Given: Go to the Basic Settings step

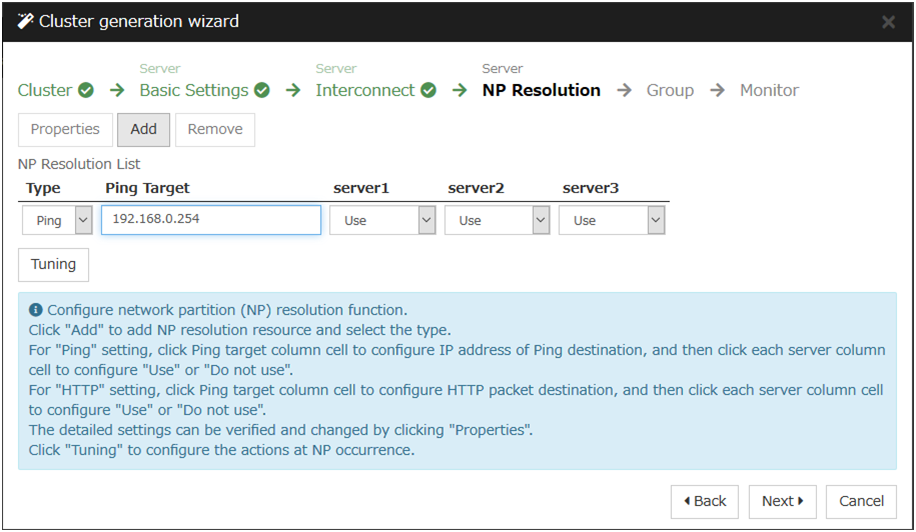Looking at the screenshot, I should [193, 90].
